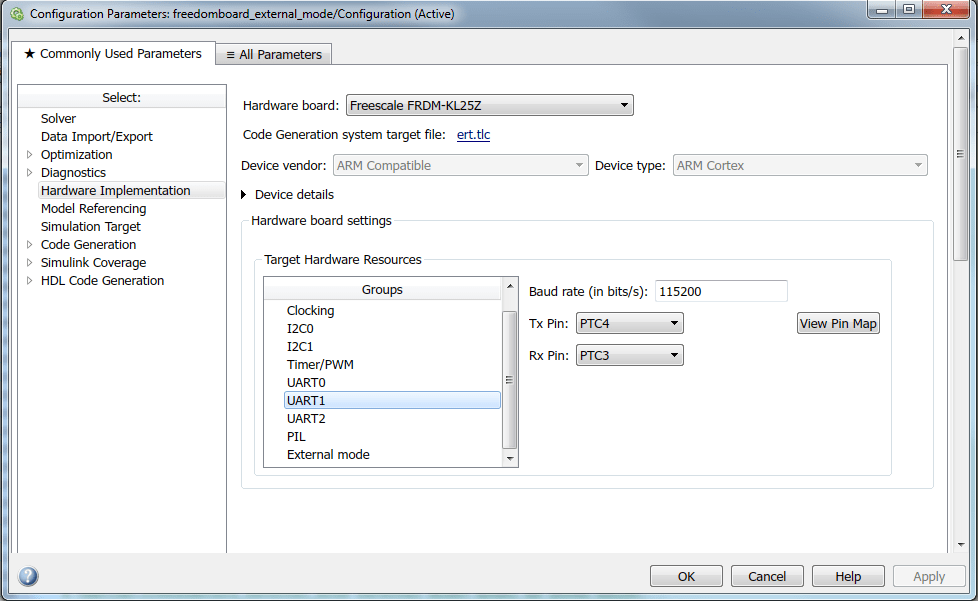978x601 pixels.
Task: Click the Groups list scrollbar down arrow
Action: (510, 458)
